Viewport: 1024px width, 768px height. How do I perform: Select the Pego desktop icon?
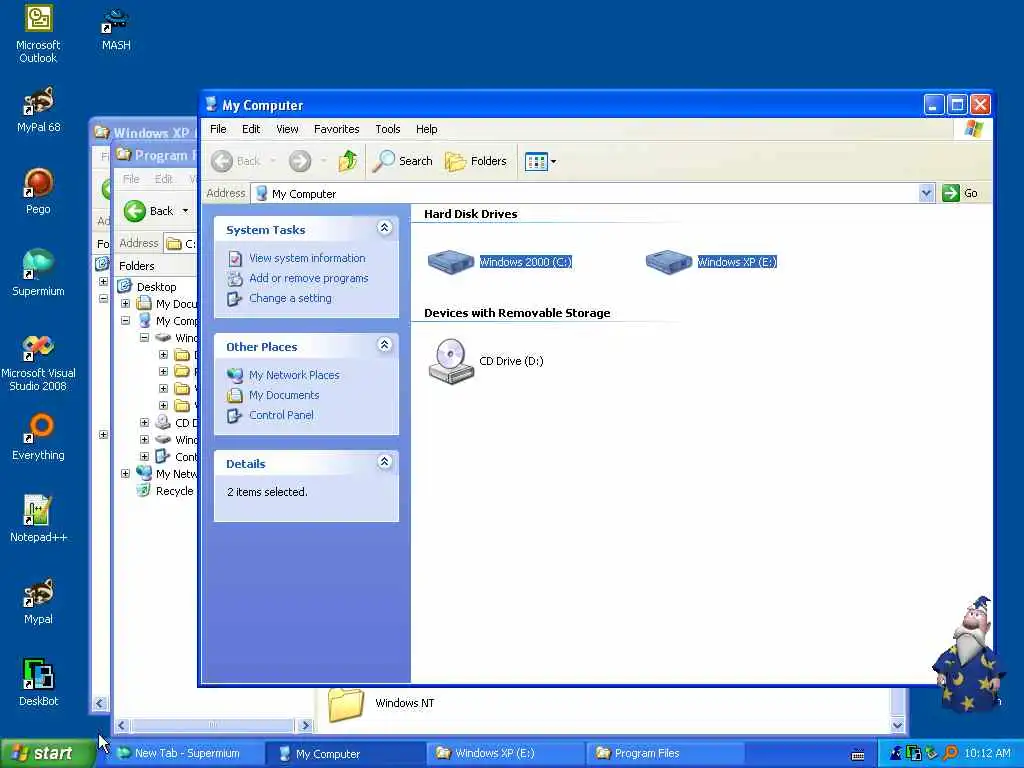click(x=38, y=191)
